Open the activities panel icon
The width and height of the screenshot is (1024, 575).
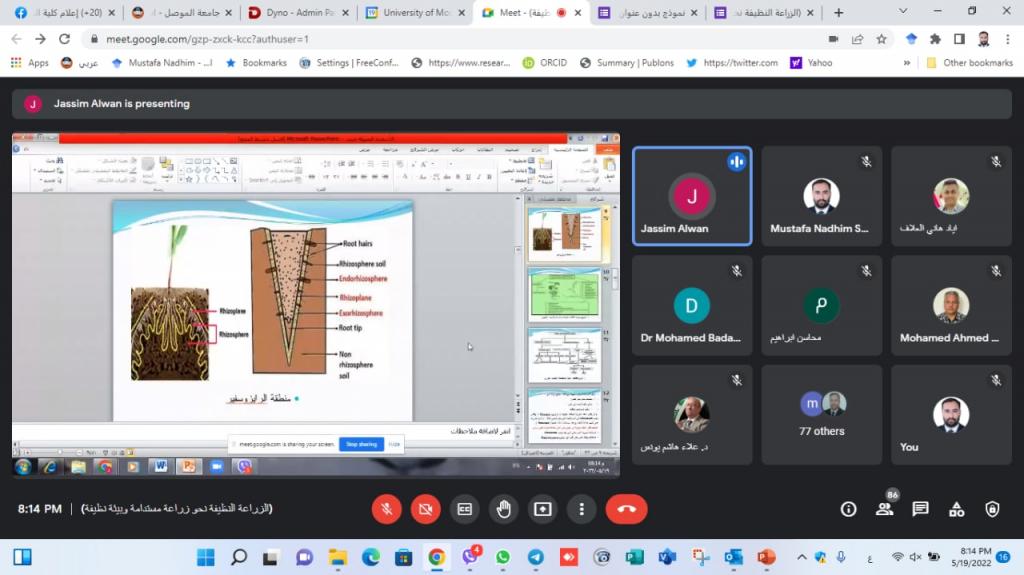tap(956, 509)
